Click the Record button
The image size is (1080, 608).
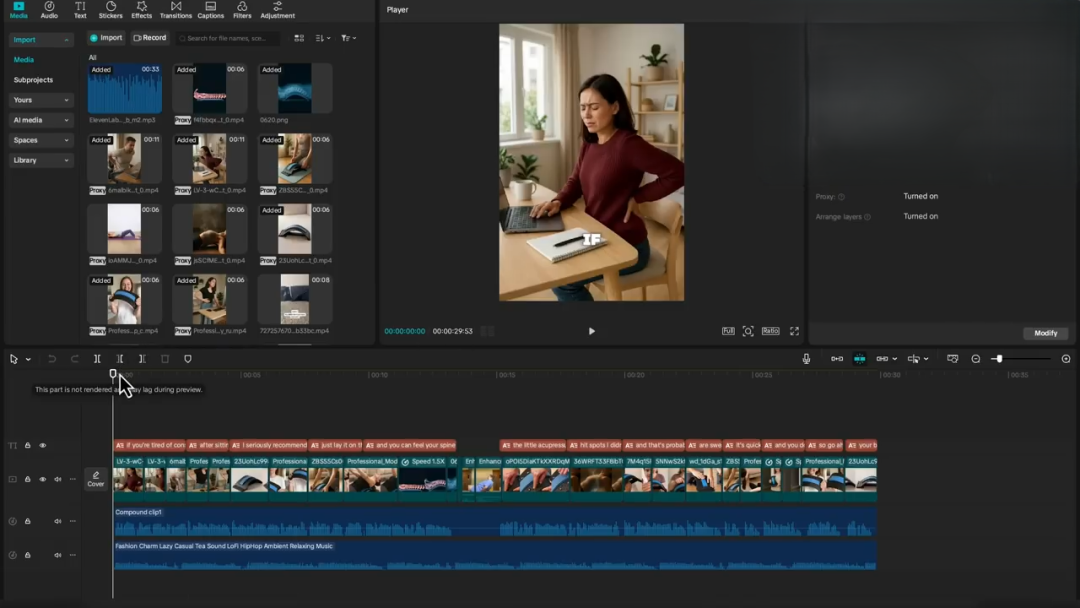150,38
